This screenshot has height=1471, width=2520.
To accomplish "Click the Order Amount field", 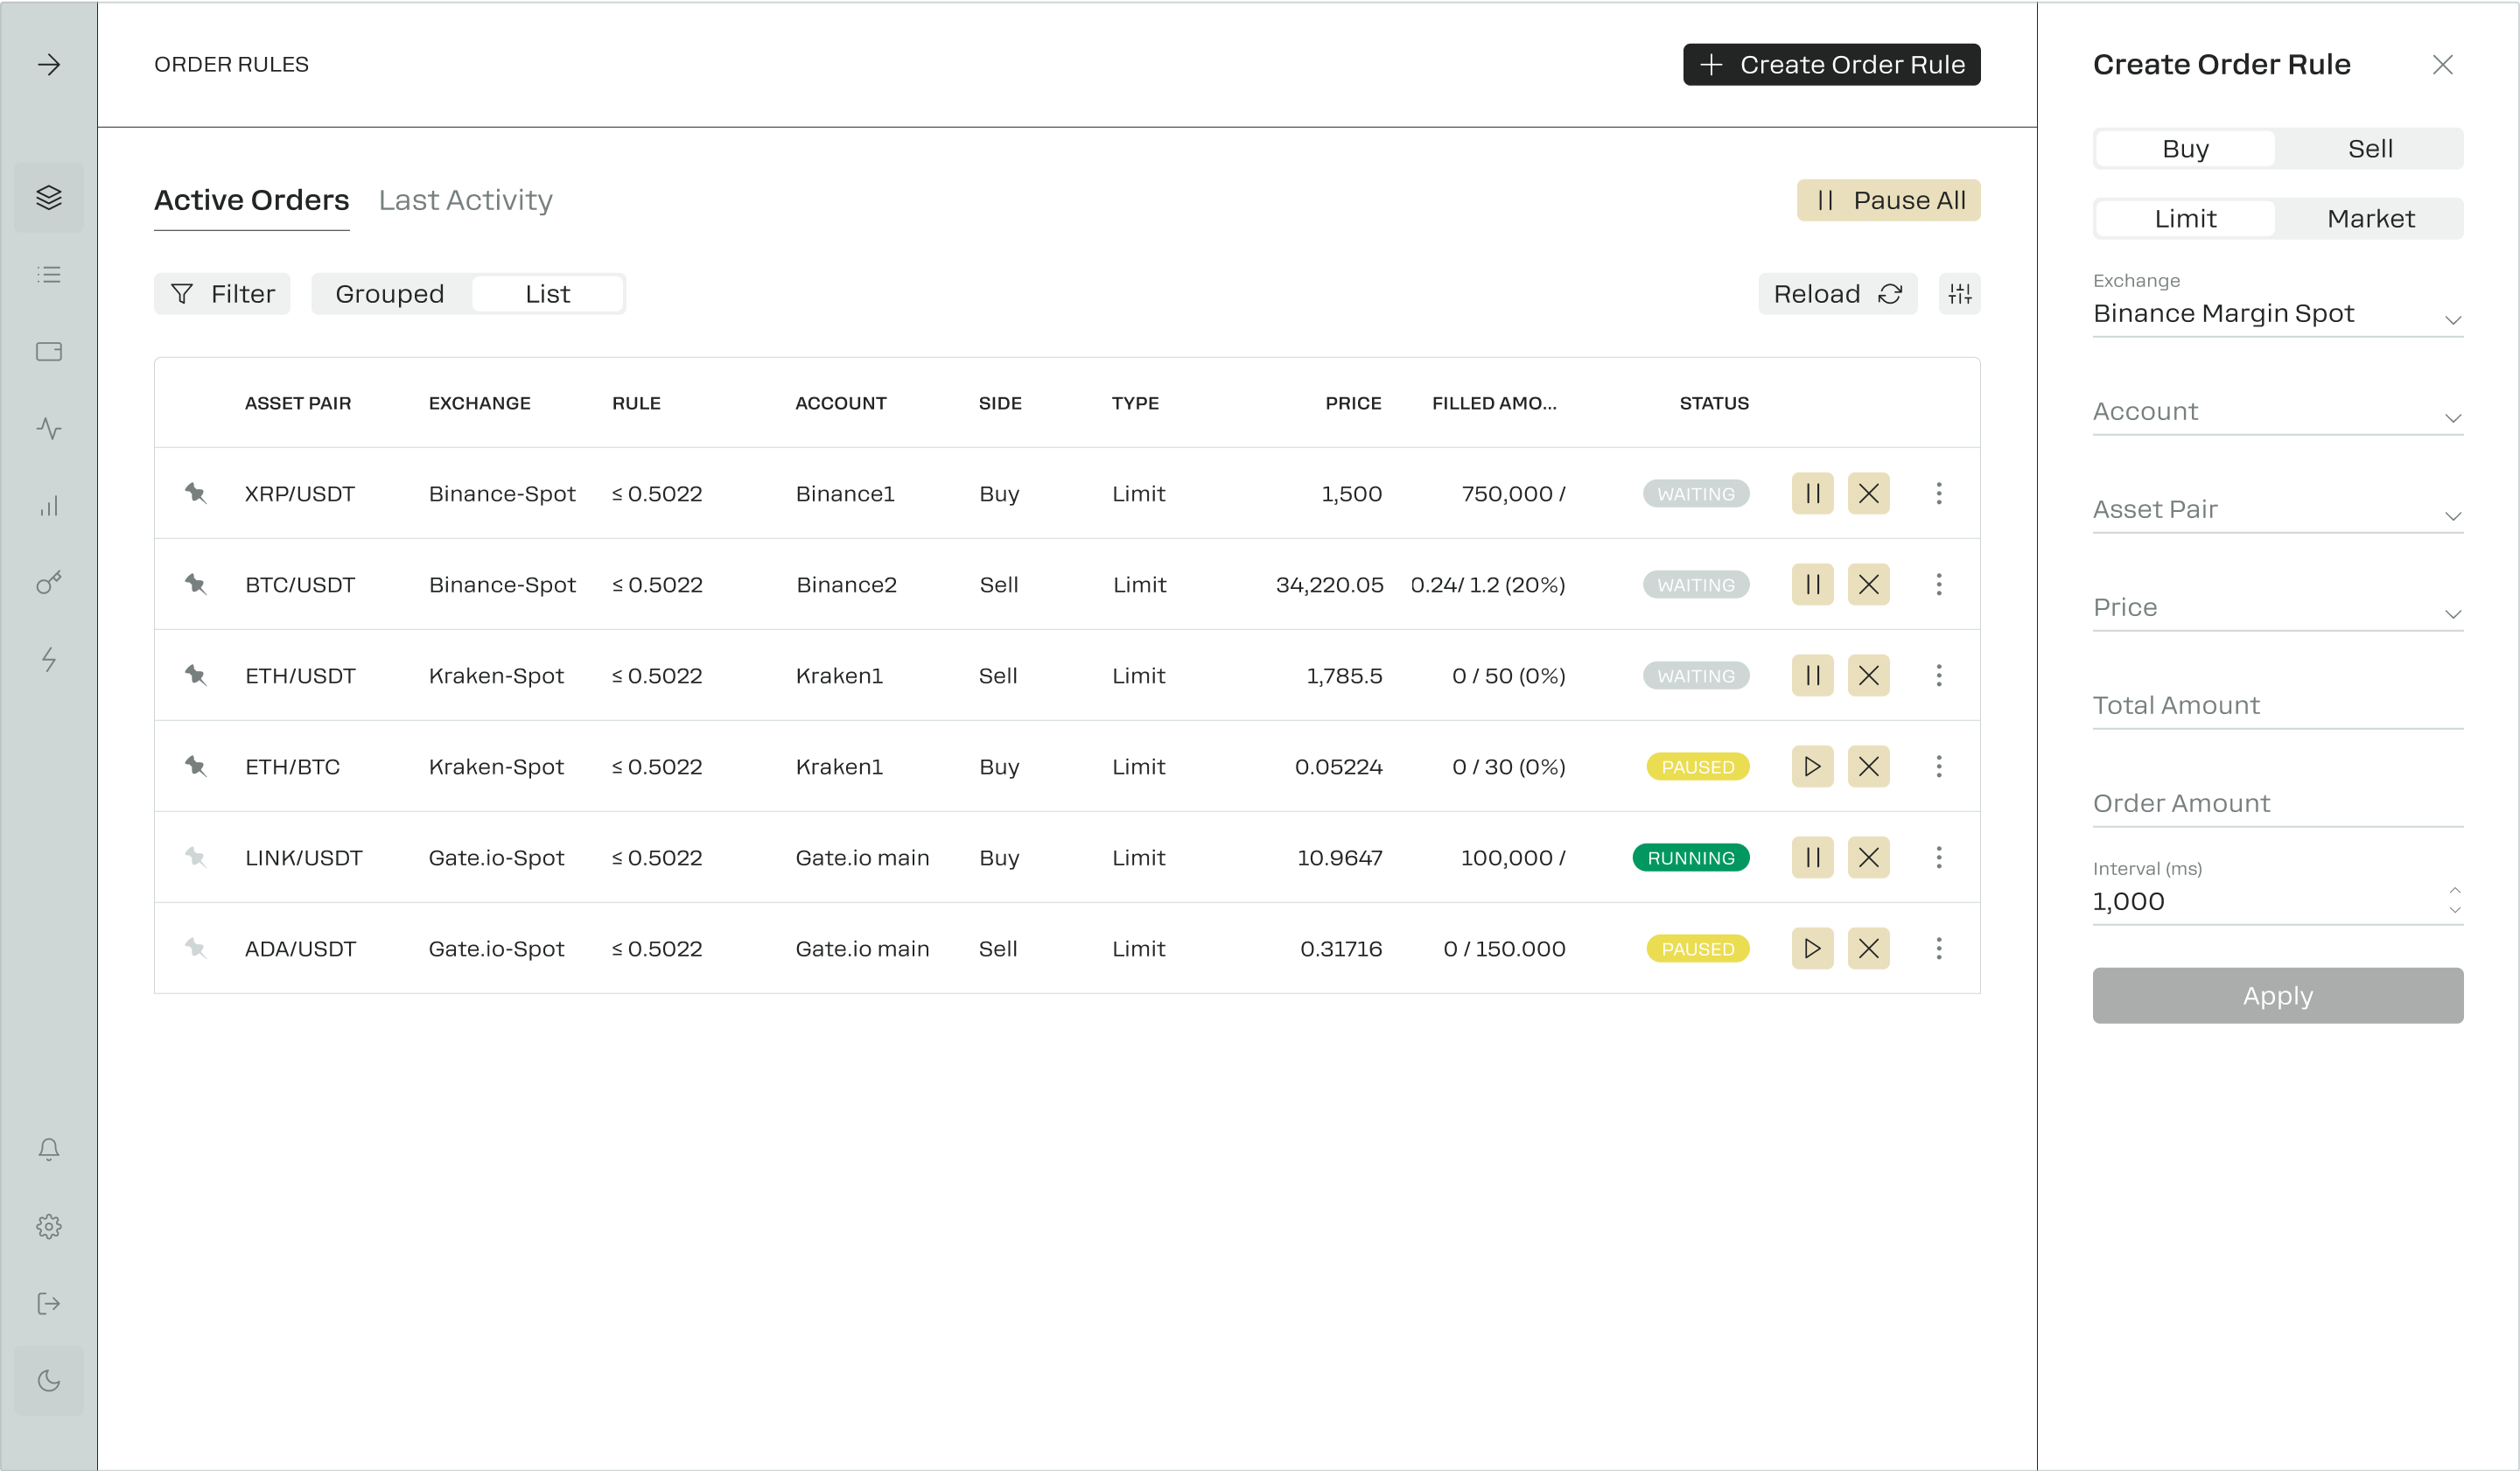I will 2277,804.
